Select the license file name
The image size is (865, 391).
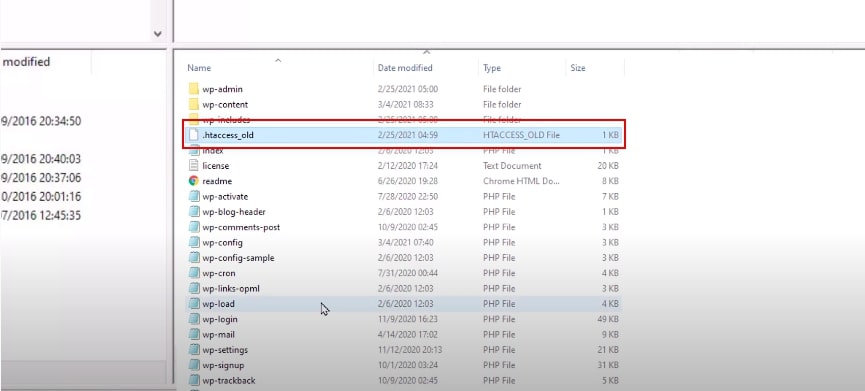click(216, 165)
